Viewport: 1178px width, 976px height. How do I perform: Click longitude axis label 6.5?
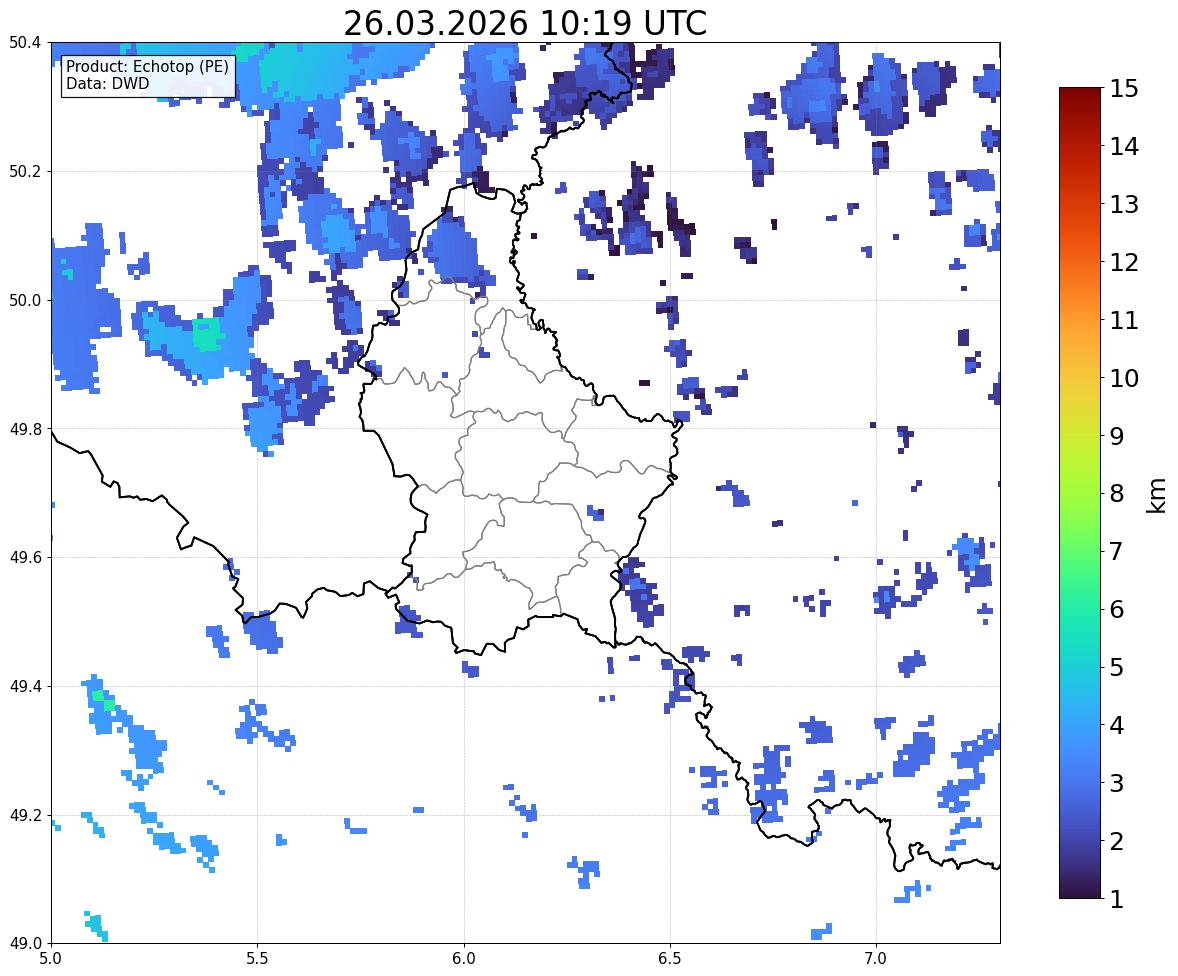(x=670, y=959)
